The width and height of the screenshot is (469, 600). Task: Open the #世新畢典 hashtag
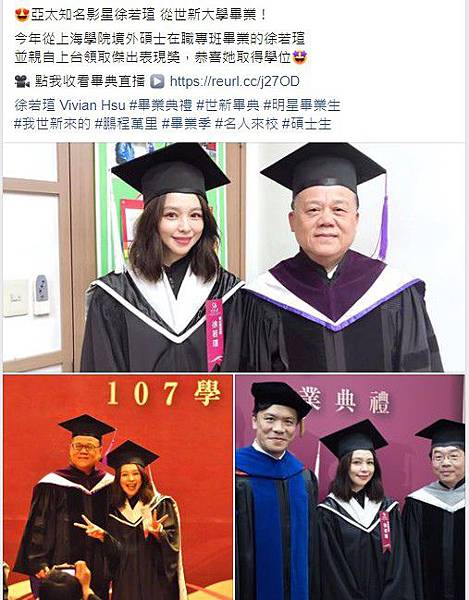(x=228, y=105)
